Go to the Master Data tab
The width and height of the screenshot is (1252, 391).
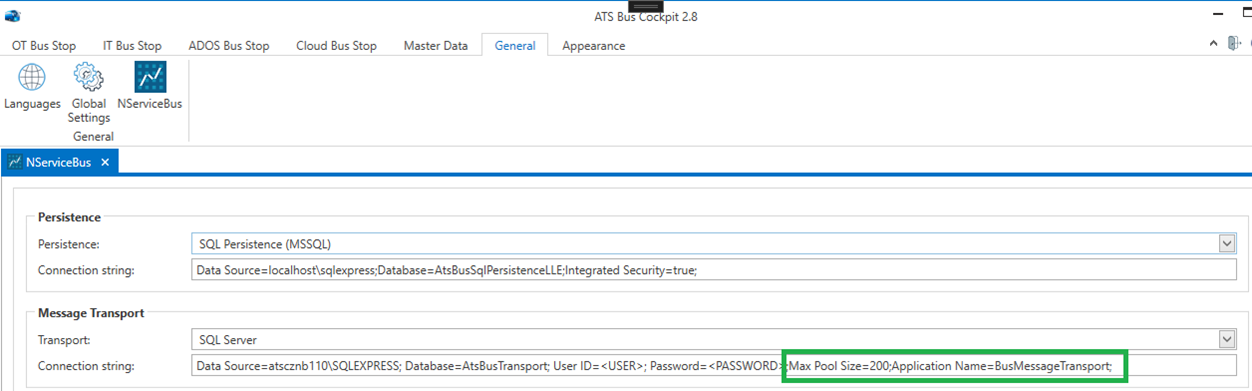[x=436, y=45]
